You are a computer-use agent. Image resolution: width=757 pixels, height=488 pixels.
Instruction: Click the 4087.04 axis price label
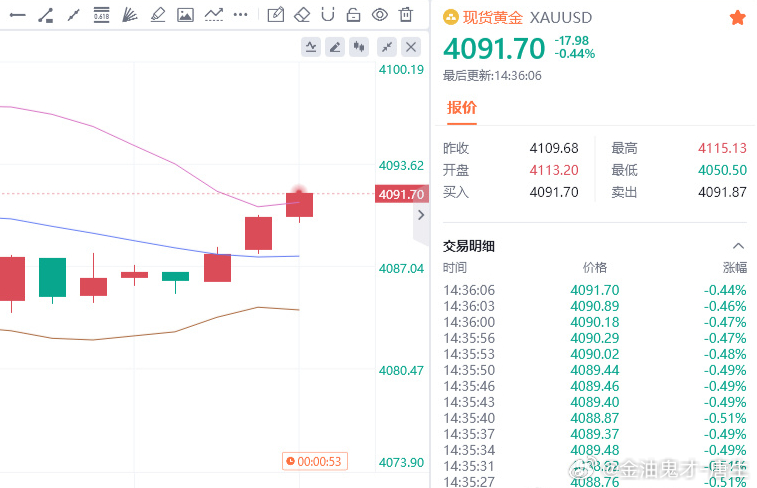pyautogui.click(x=401, y=268)
